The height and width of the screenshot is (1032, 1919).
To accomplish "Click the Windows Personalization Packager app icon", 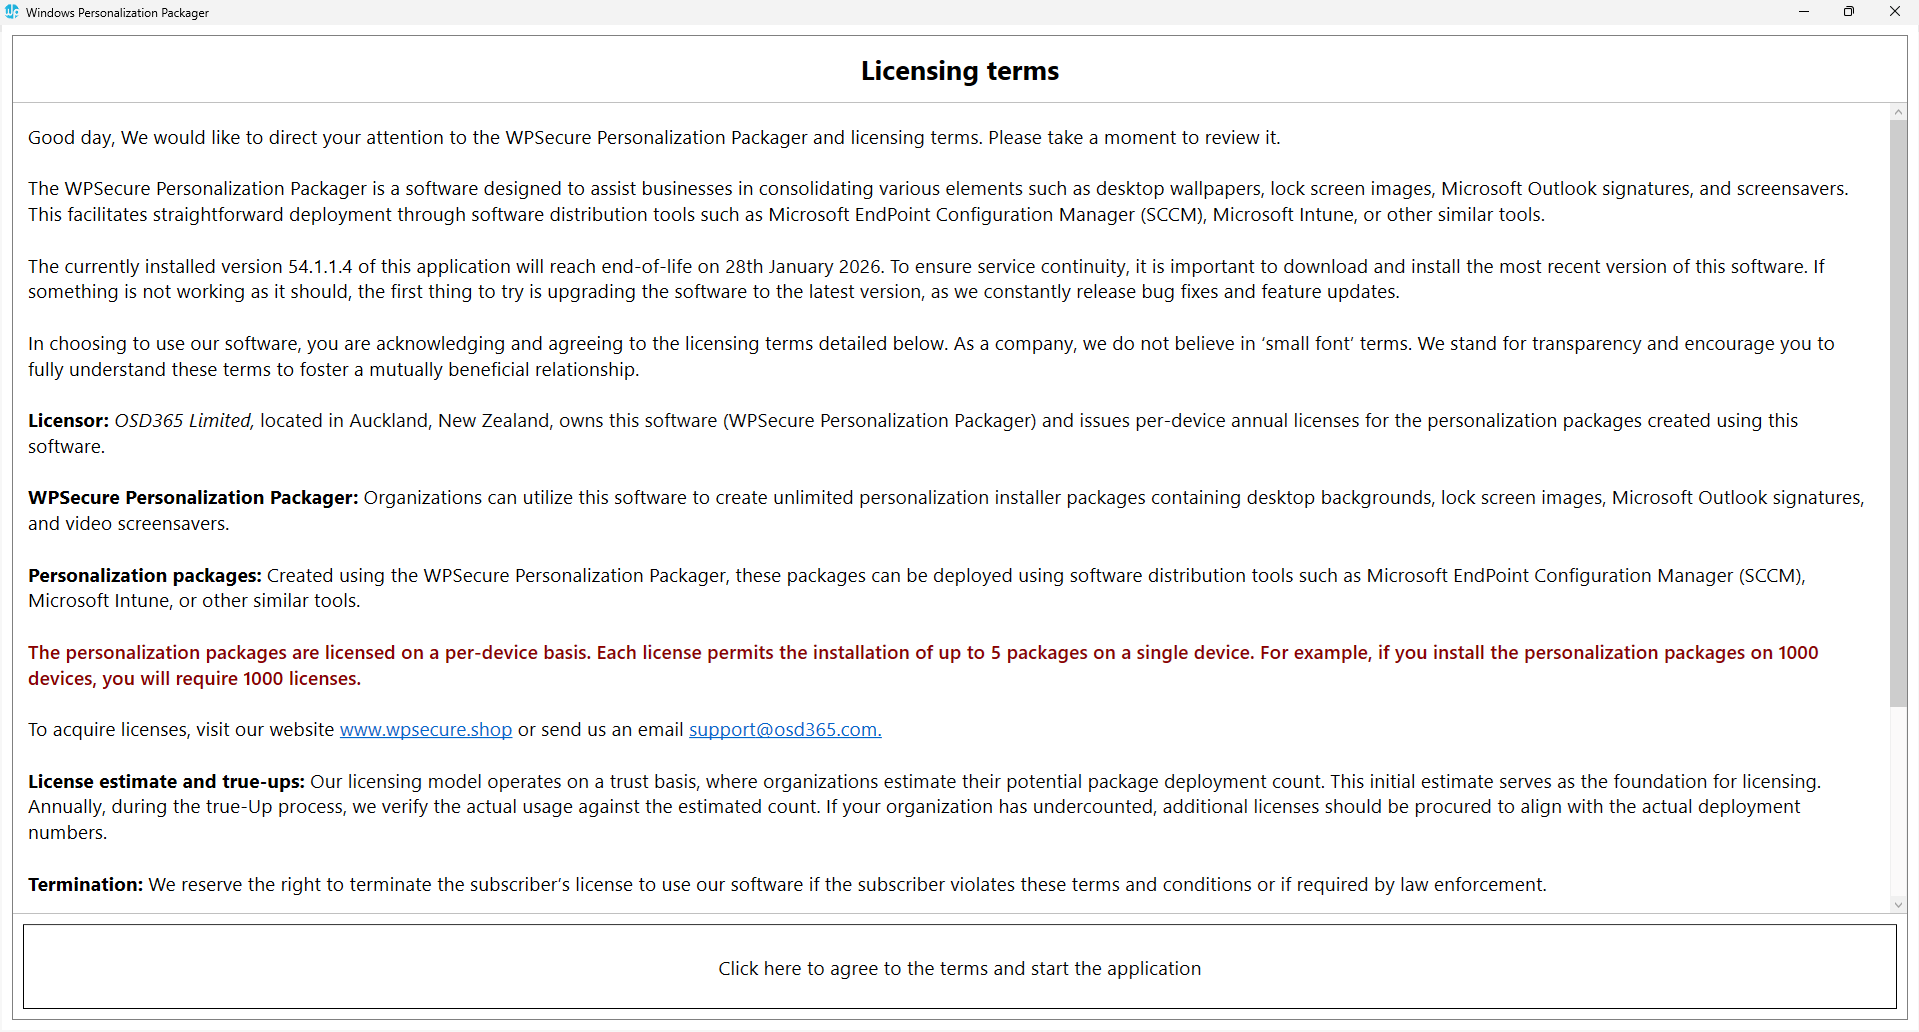I will click(x=12, y=12).
